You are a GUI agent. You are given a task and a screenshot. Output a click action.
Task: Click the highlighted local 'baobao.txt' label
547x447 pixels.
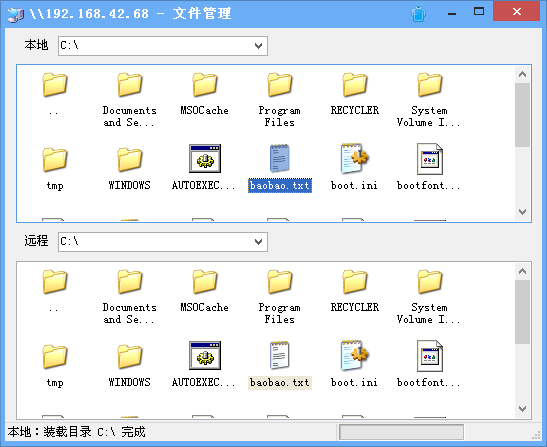click(280, 185)
